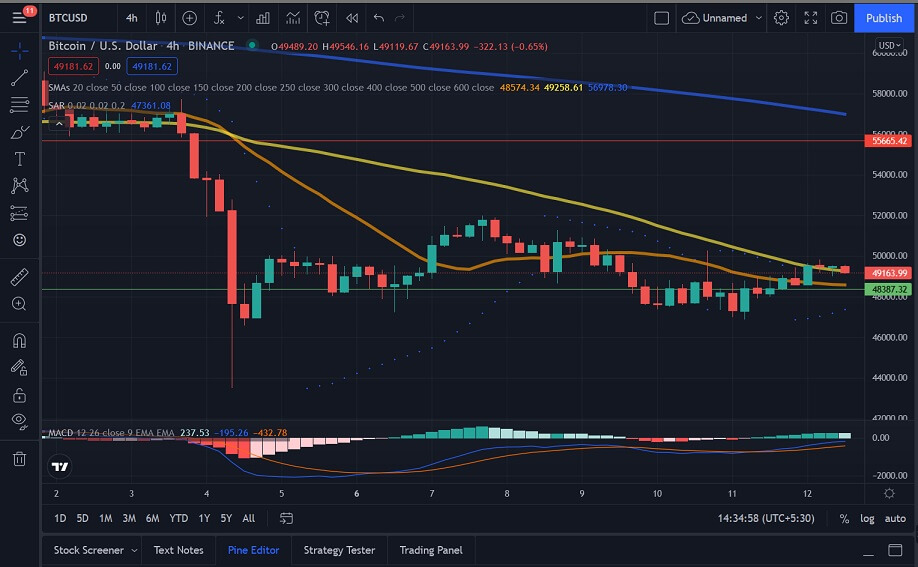Open the Trading Panel tab
The width and height of the screenshot is (918, 567).
point(431,550)
